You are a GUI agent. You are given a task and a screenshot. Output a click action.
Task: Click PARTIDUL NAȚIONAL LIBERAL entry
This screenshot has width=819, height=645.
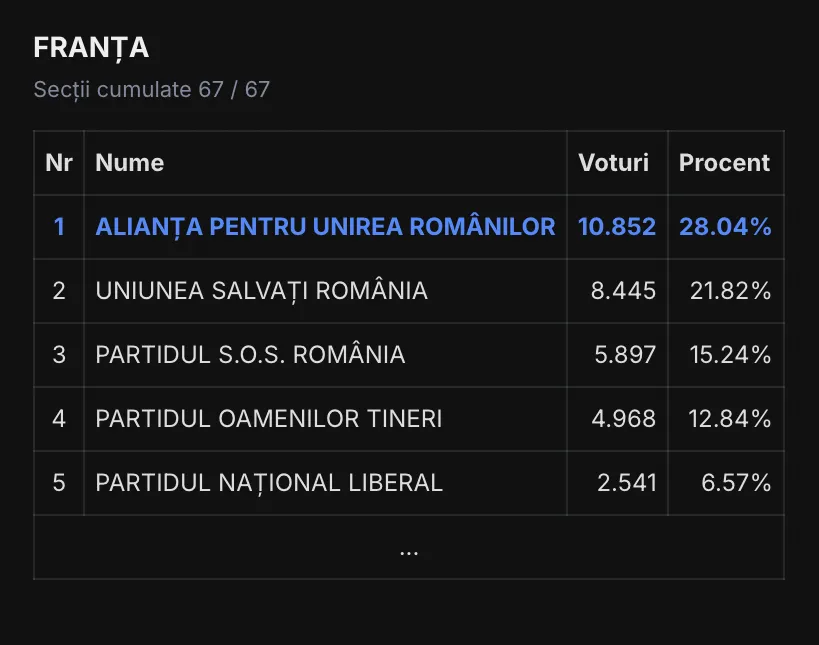tap(268, 483)
